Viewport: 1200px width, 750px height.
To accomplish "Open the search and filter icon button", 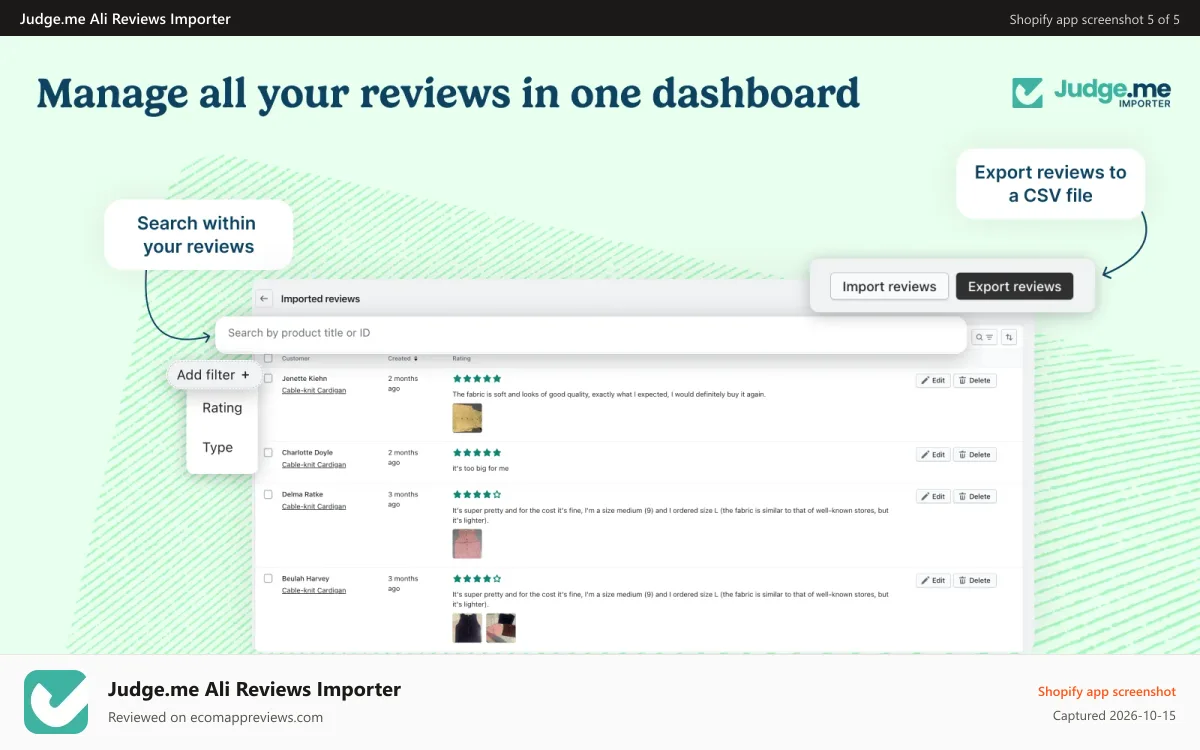I will coord(985,338).
